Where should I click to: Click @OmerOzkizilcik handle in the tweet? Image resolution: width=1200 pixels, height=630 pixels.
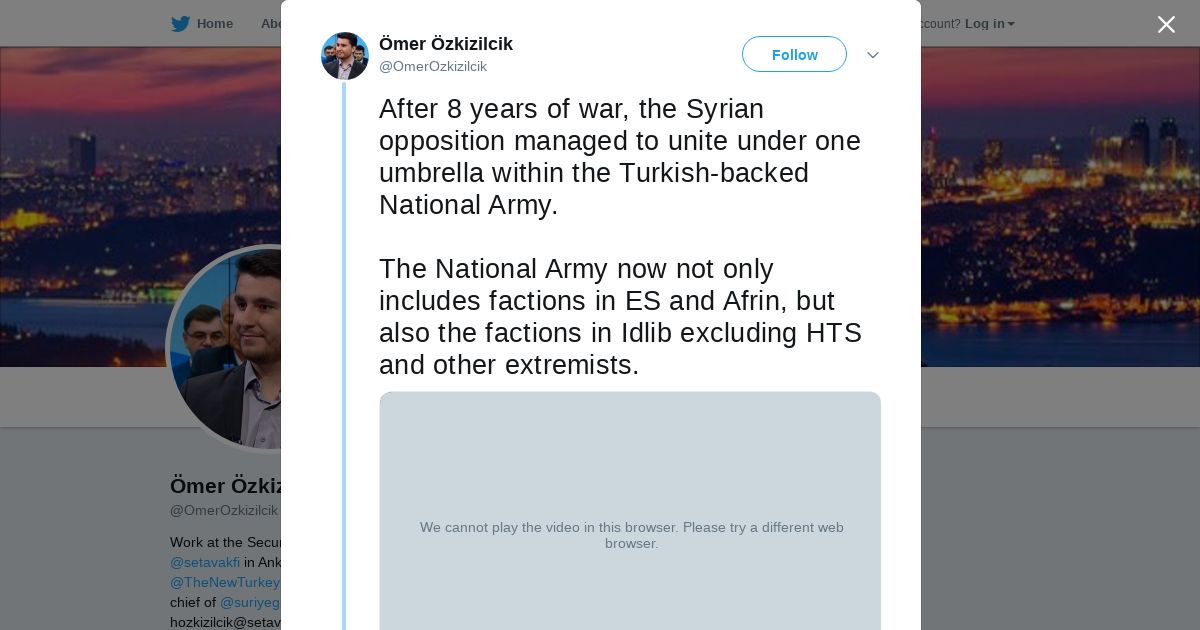coord(432,67)
